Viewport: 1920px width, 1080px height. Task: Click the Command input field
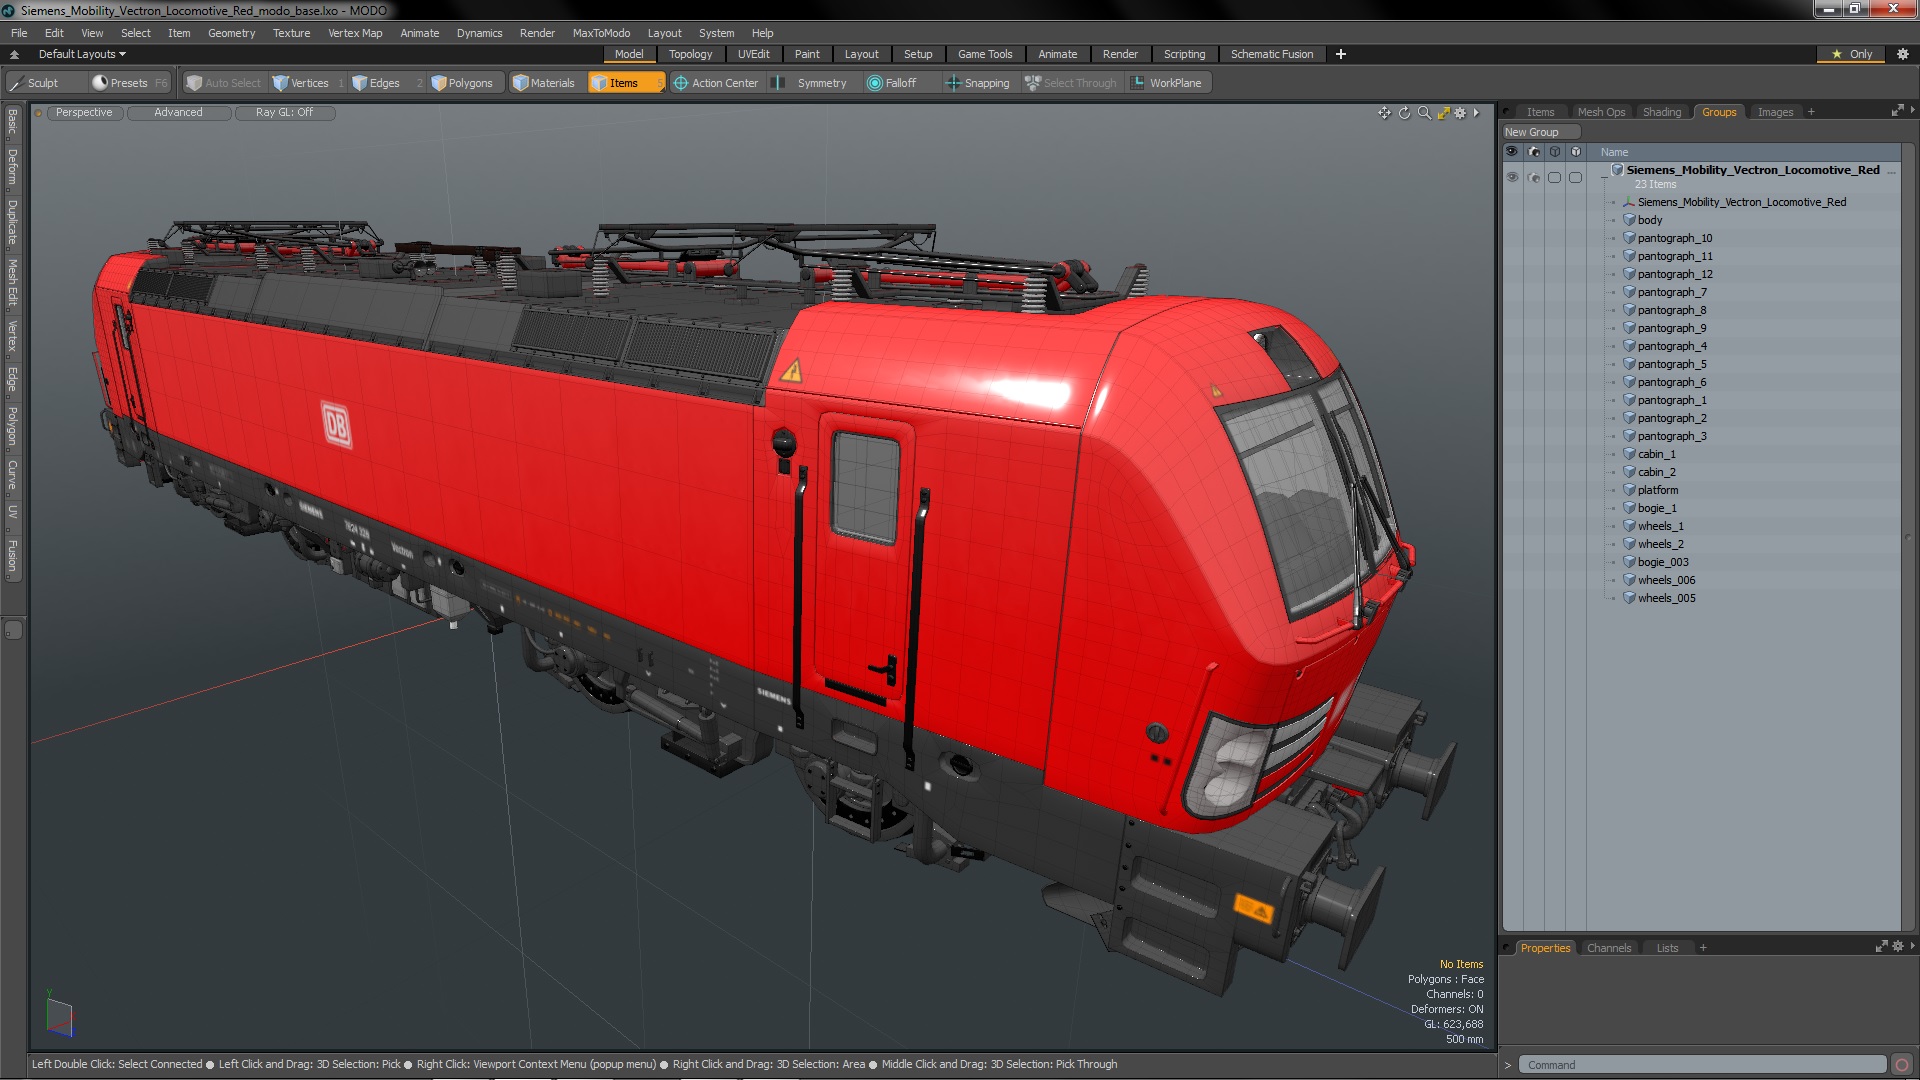pyautogui.click(x=1700, y=1065)
